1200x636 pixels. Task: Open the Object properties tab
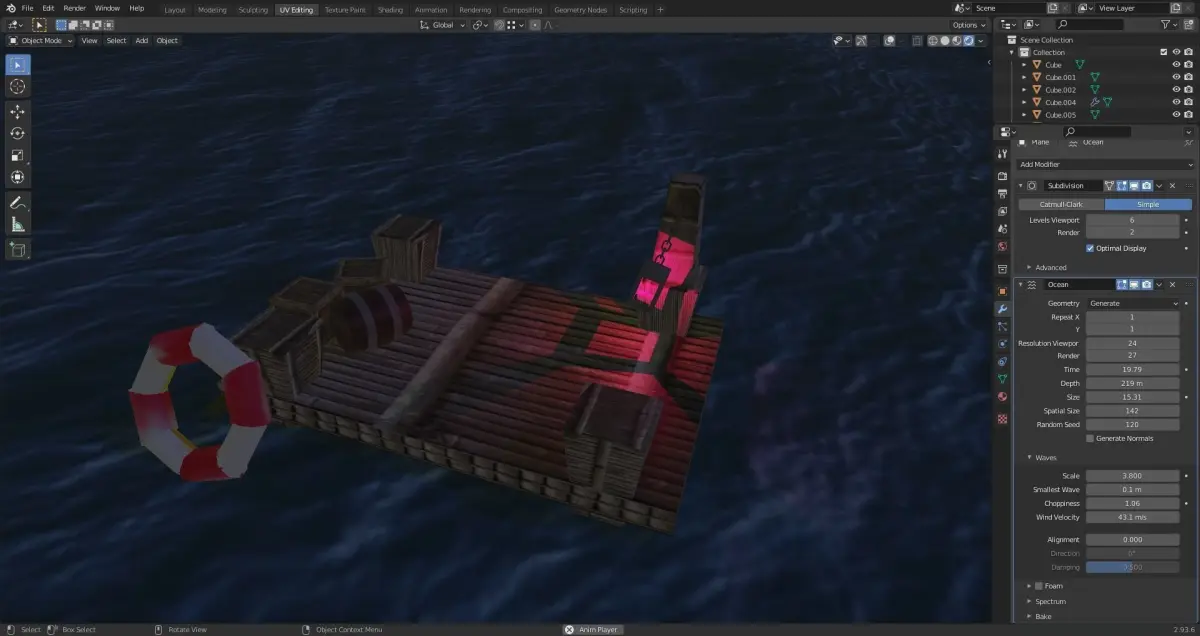tap(1002, 291)
